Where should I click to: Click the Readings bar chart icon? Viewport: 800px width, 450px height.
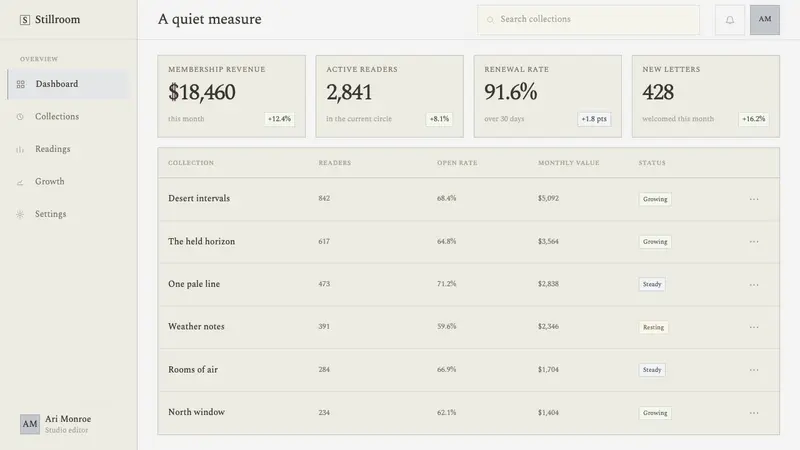(20, 149)
